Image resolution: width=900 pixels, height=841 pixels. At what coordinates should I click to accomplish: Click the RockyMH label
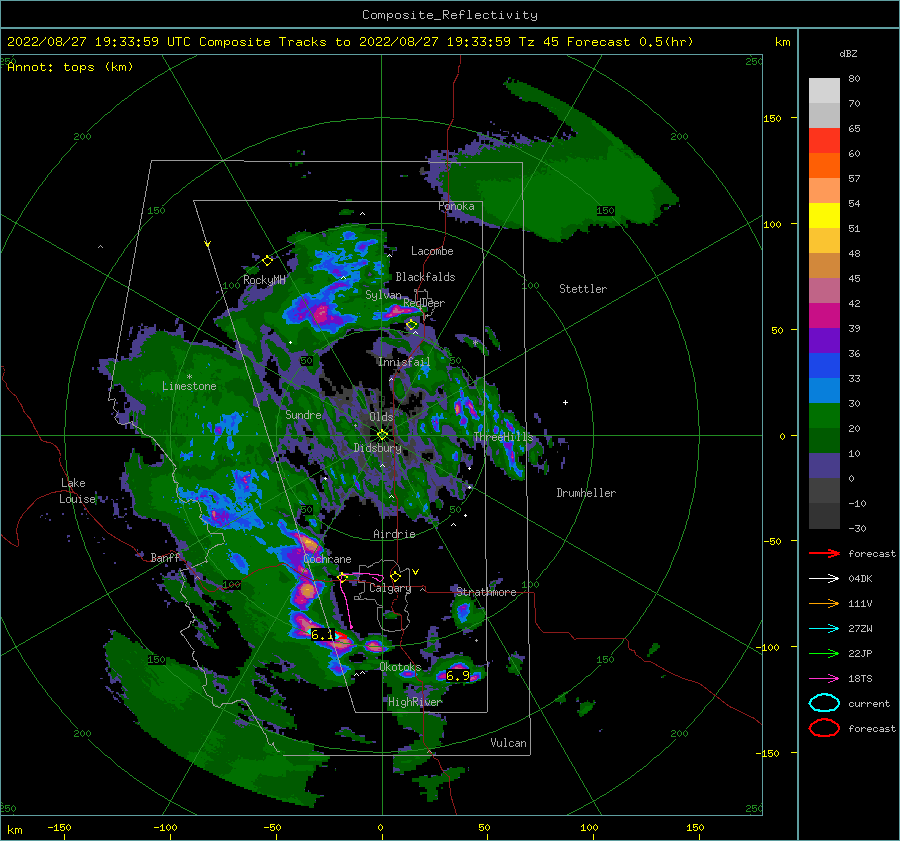click(264, 280)
